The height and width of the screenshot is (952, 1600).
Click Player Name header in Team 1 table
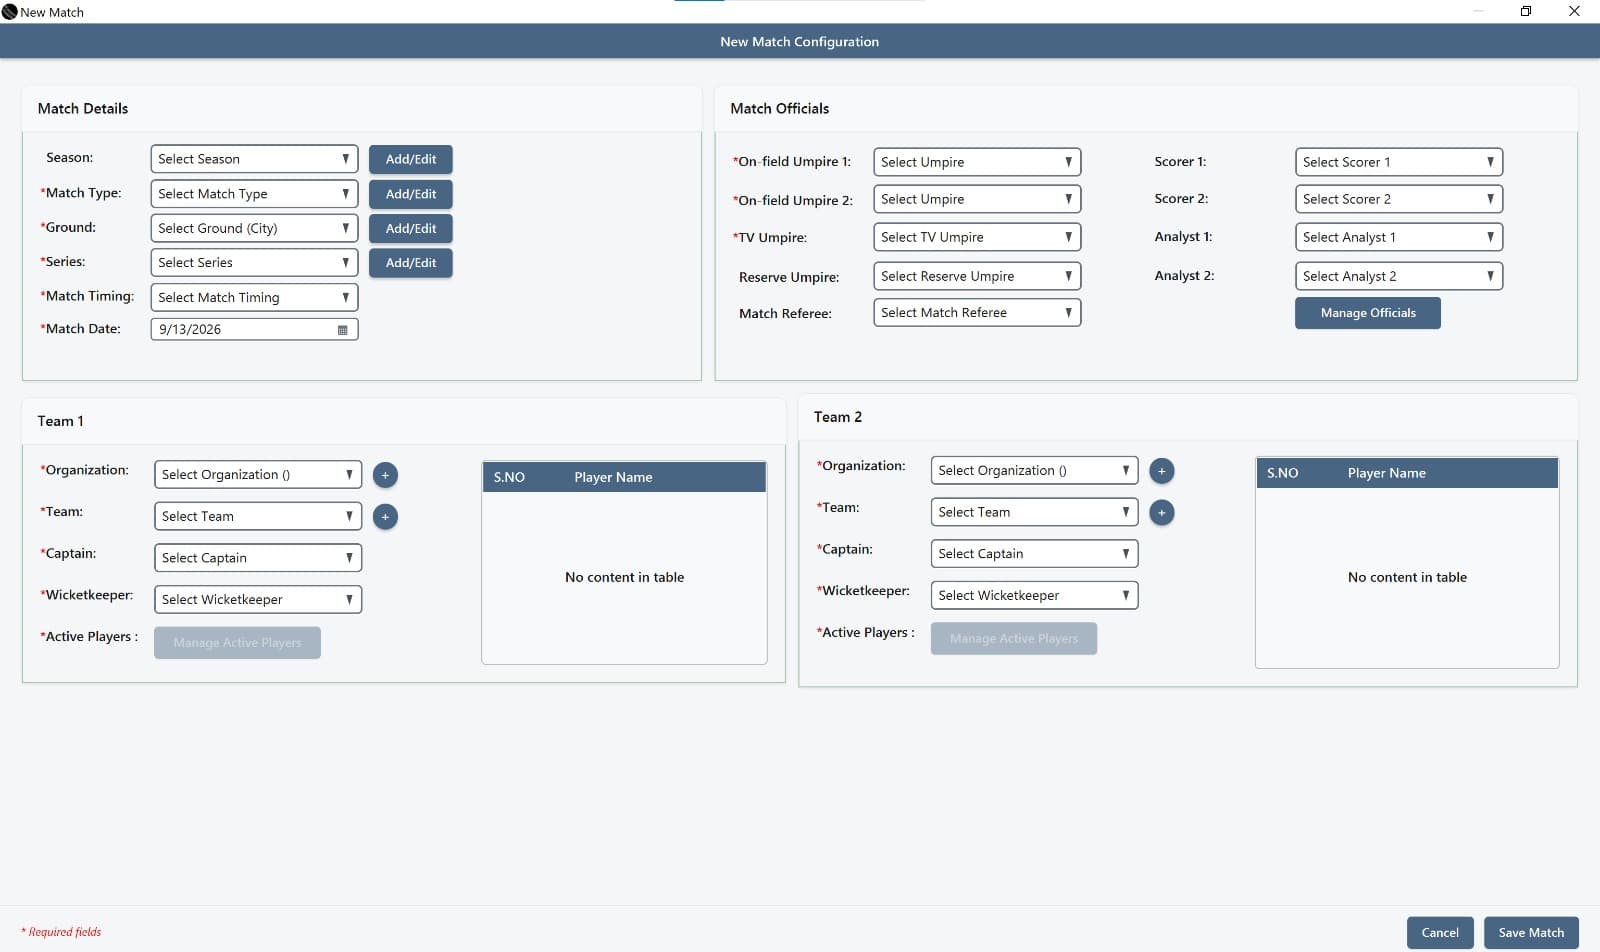(x=613, y=478)
